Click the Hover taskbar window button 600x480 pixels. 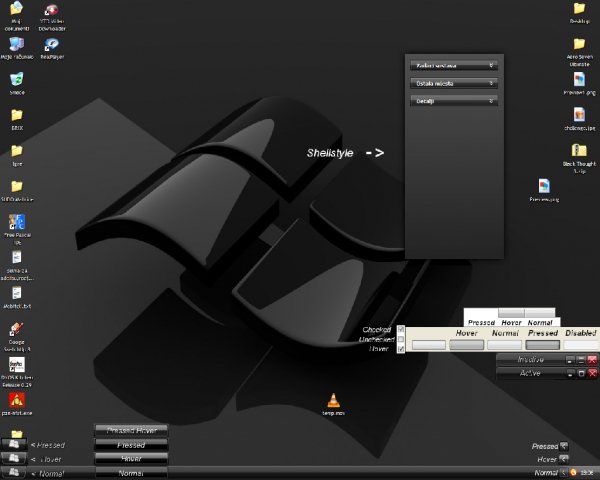pos(131,459)
